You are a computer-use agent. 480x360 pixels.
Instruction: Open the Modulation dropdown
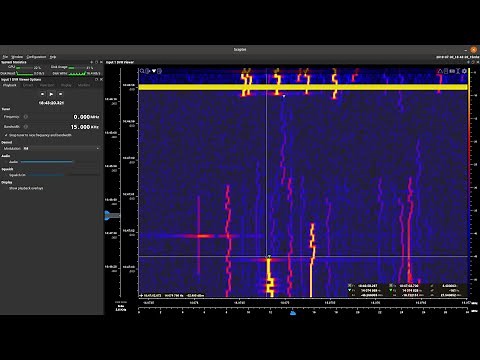click(x=61, y=148)
